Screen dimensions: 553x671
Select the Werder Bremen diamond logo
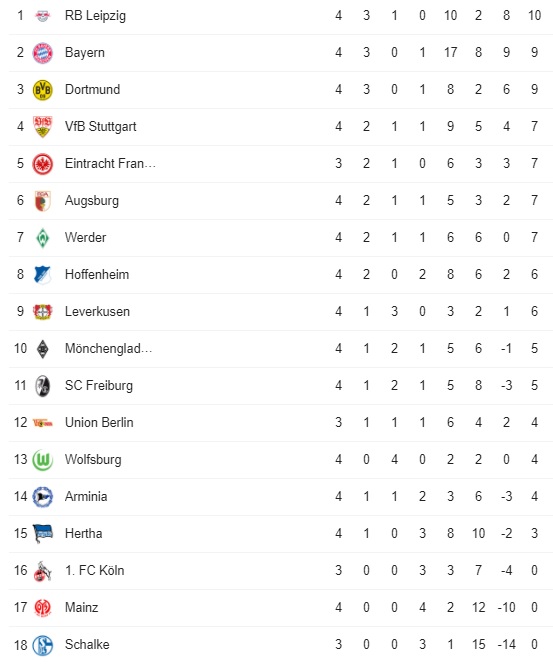click(x=42, y=238)
